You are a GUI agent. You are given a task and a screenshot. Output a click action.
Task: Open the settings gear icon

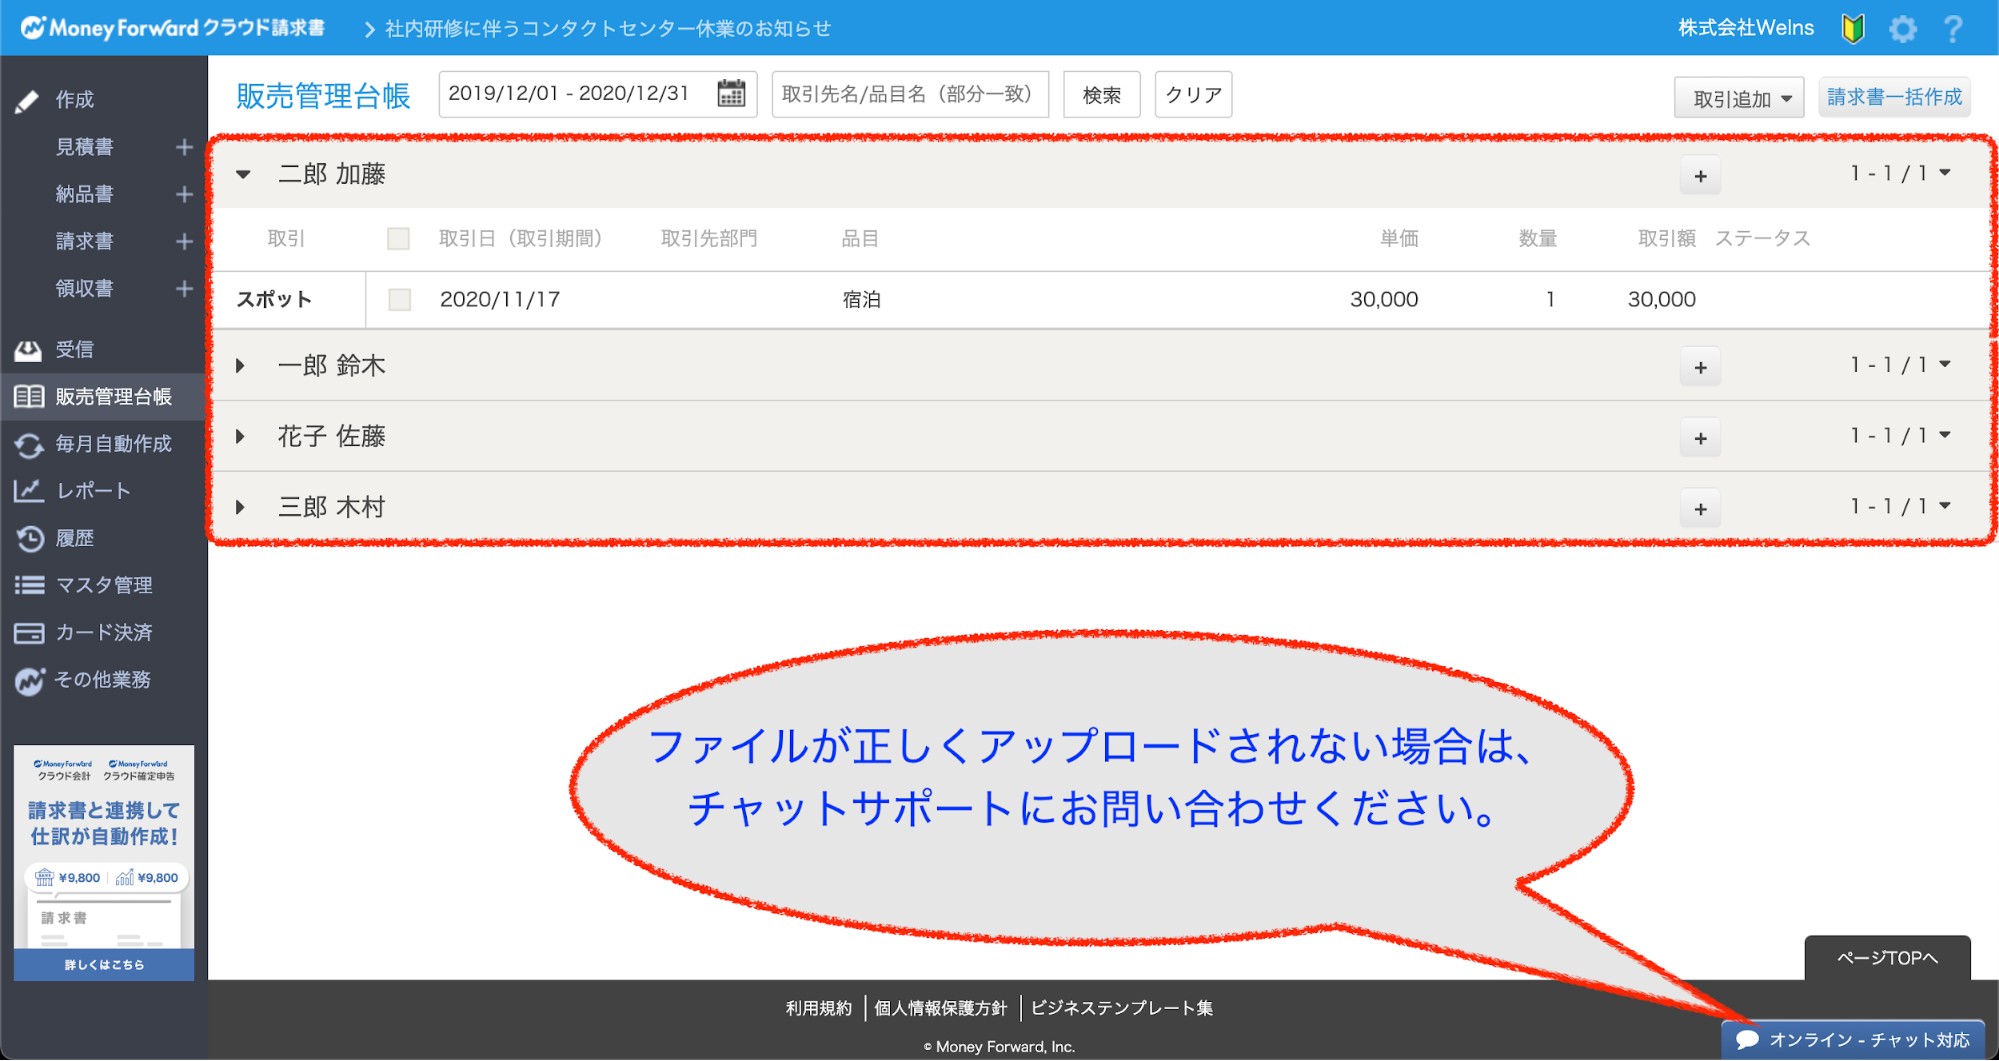[1902, 28]
